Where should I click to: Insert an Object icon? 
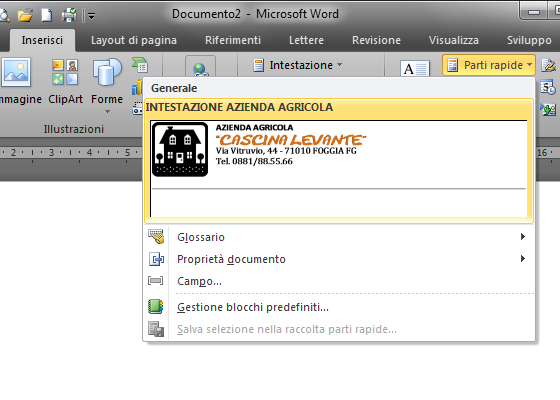click(x=548, y=109)
